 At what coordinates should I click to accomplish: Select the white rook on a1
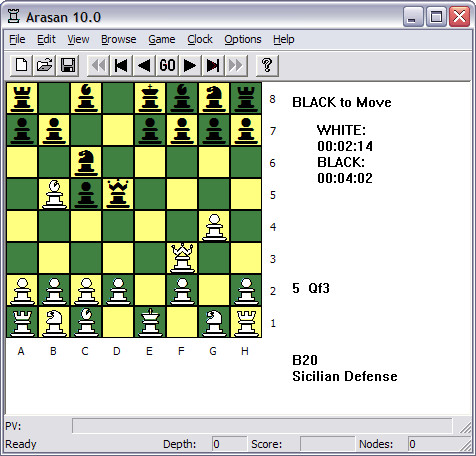pos(22,322)
